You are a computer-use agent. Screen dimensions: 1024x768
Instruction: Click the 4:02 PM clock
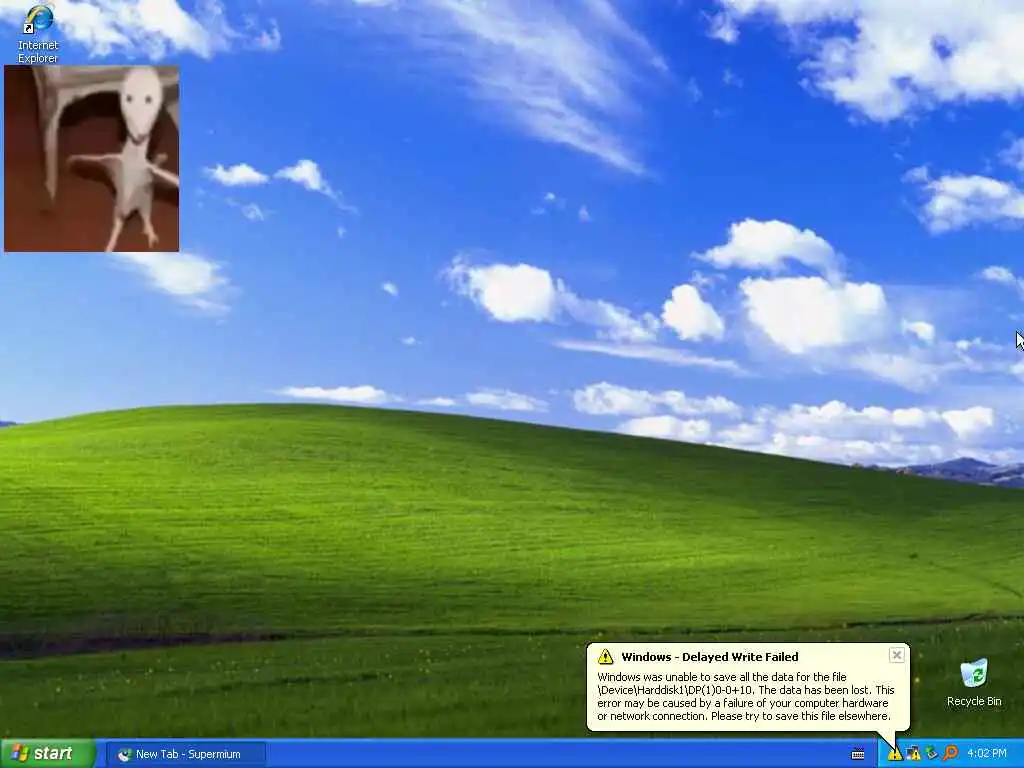click(987, 754)
